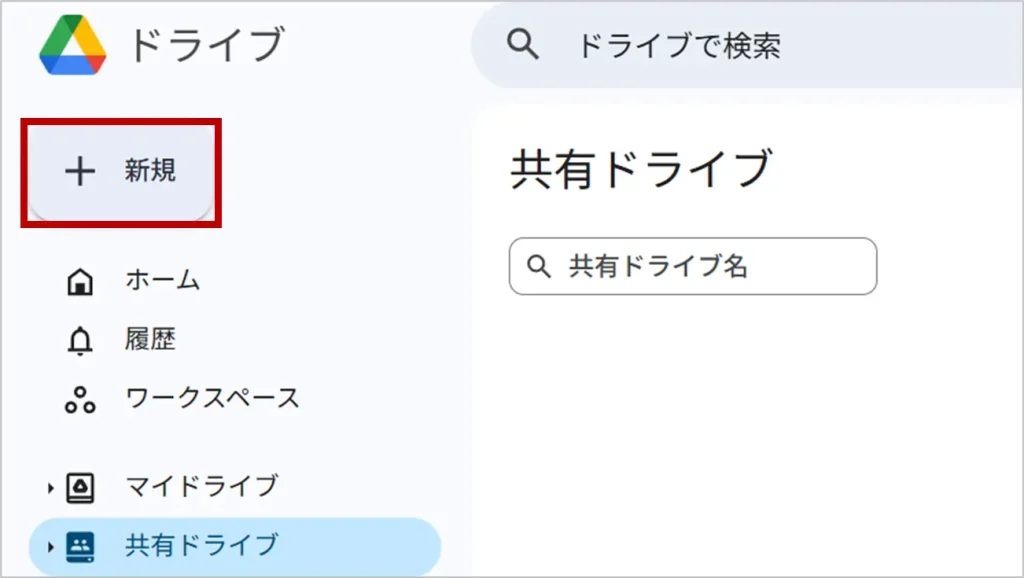
Task: Click the 履歴 bell icon
Action: 79,341
